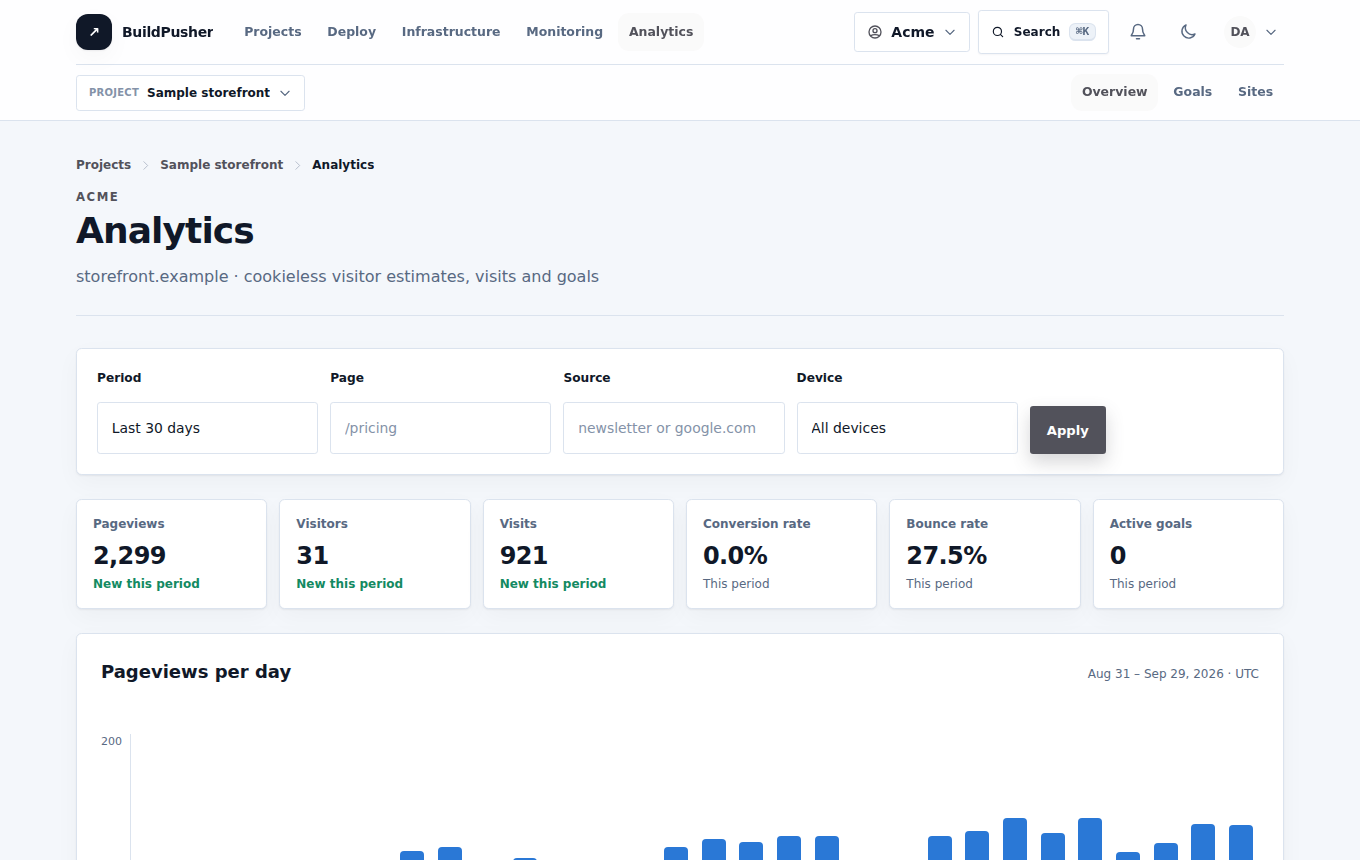
Task: Select the Bounce rate 27.5% card
Action: (985, 554)
